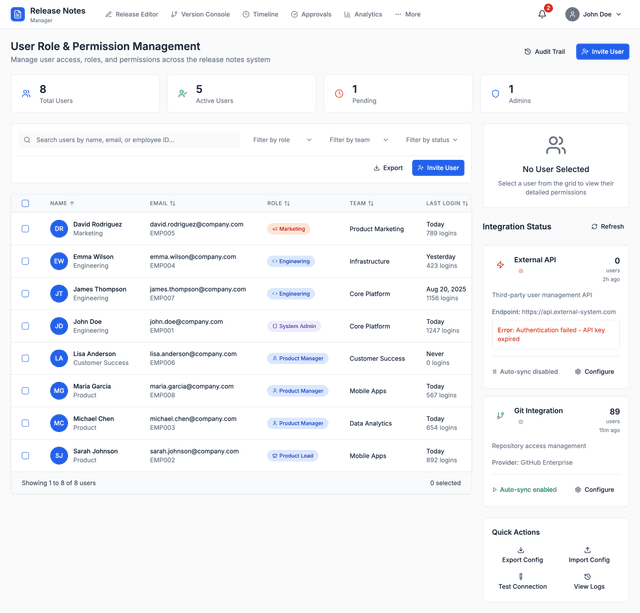Switch to the Version Console tab
The width and height of the screenshot is (640, 613).
[x=200, y=15]
